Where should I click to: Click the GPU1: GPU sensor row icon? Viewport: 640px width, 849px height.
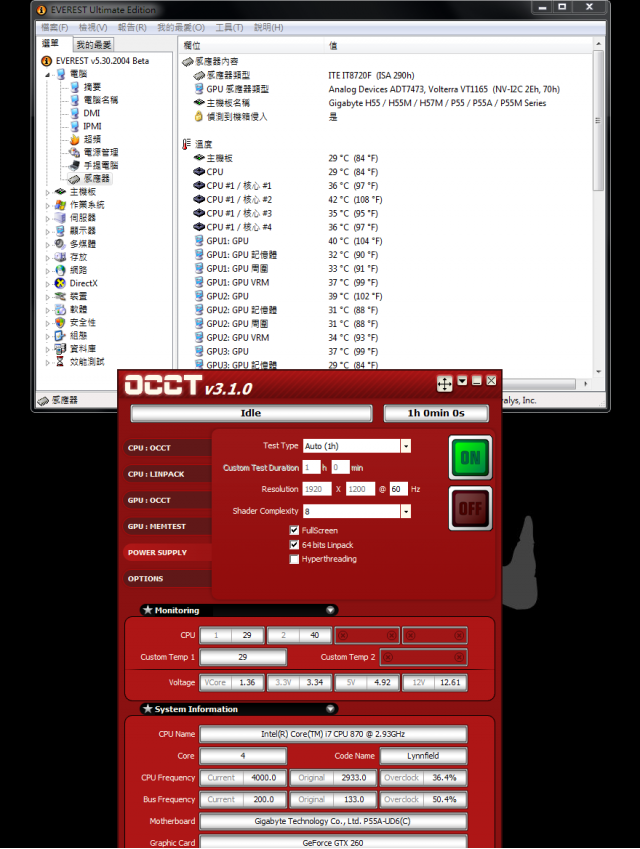(x=199, y=241)
